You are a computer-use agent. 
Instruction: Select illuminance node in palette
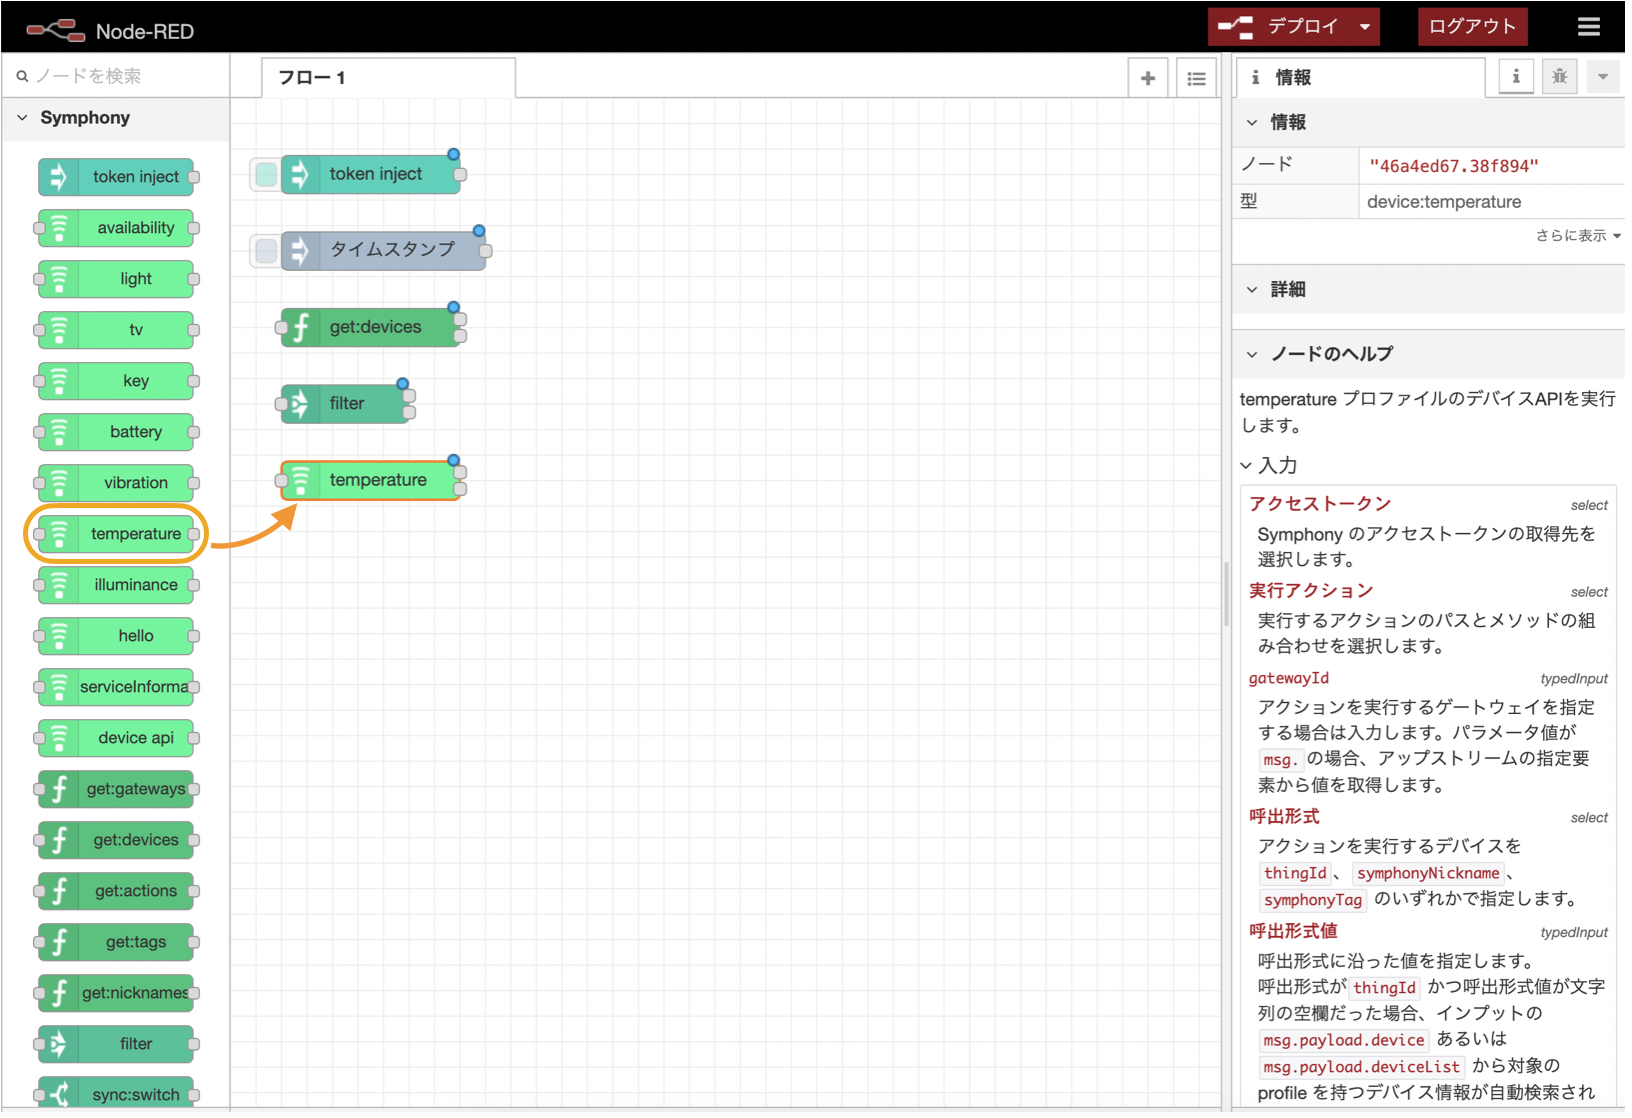tap(116, 586)
